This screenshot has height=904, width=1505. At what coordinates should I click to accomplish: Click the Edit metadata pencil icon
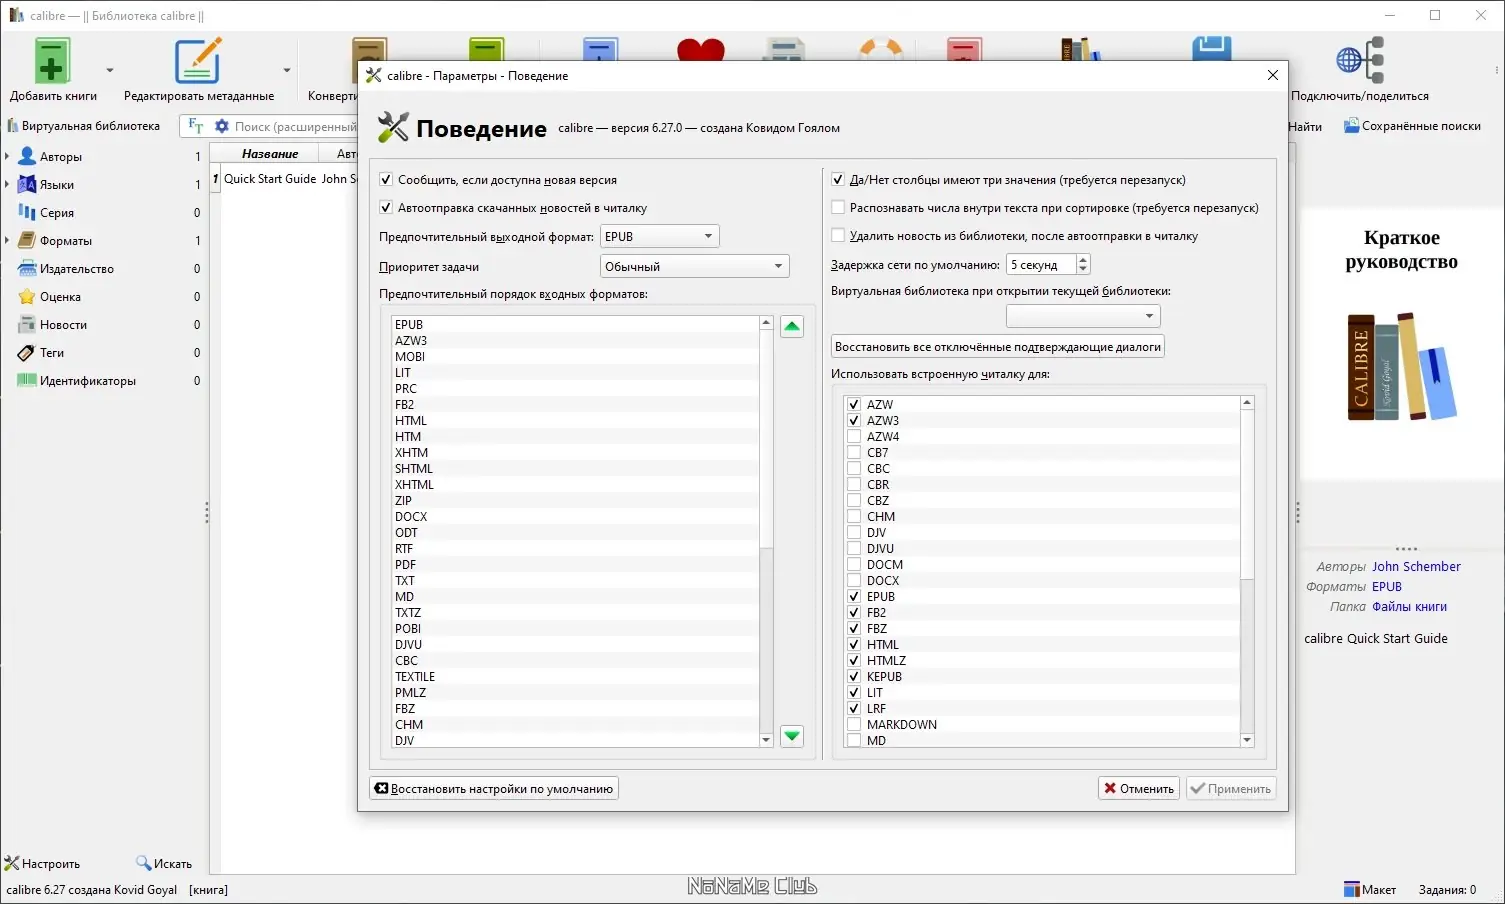(198, 62)
